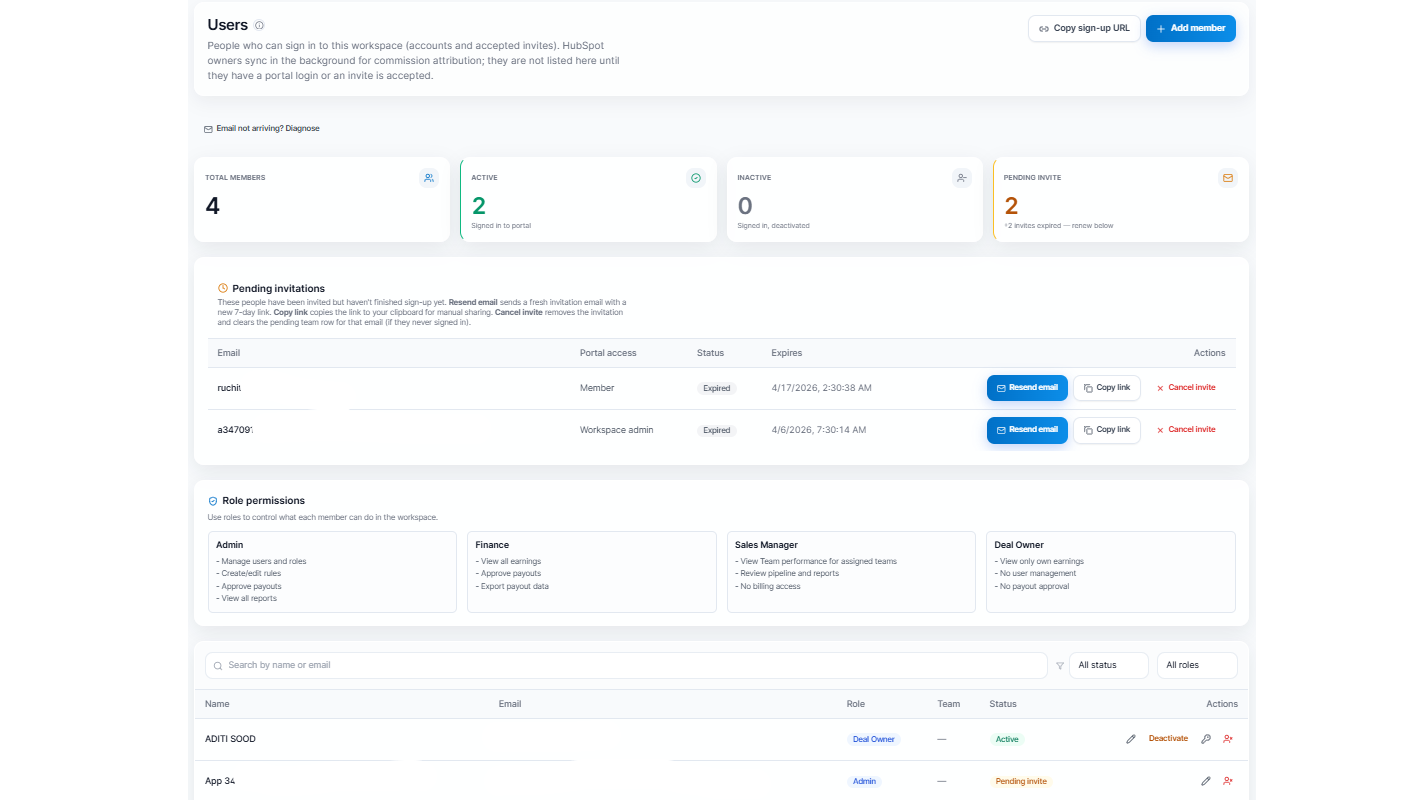Select the Finance role permissions card
Image resolution: width=1423 pixels, height=800 pixels.
592,572
